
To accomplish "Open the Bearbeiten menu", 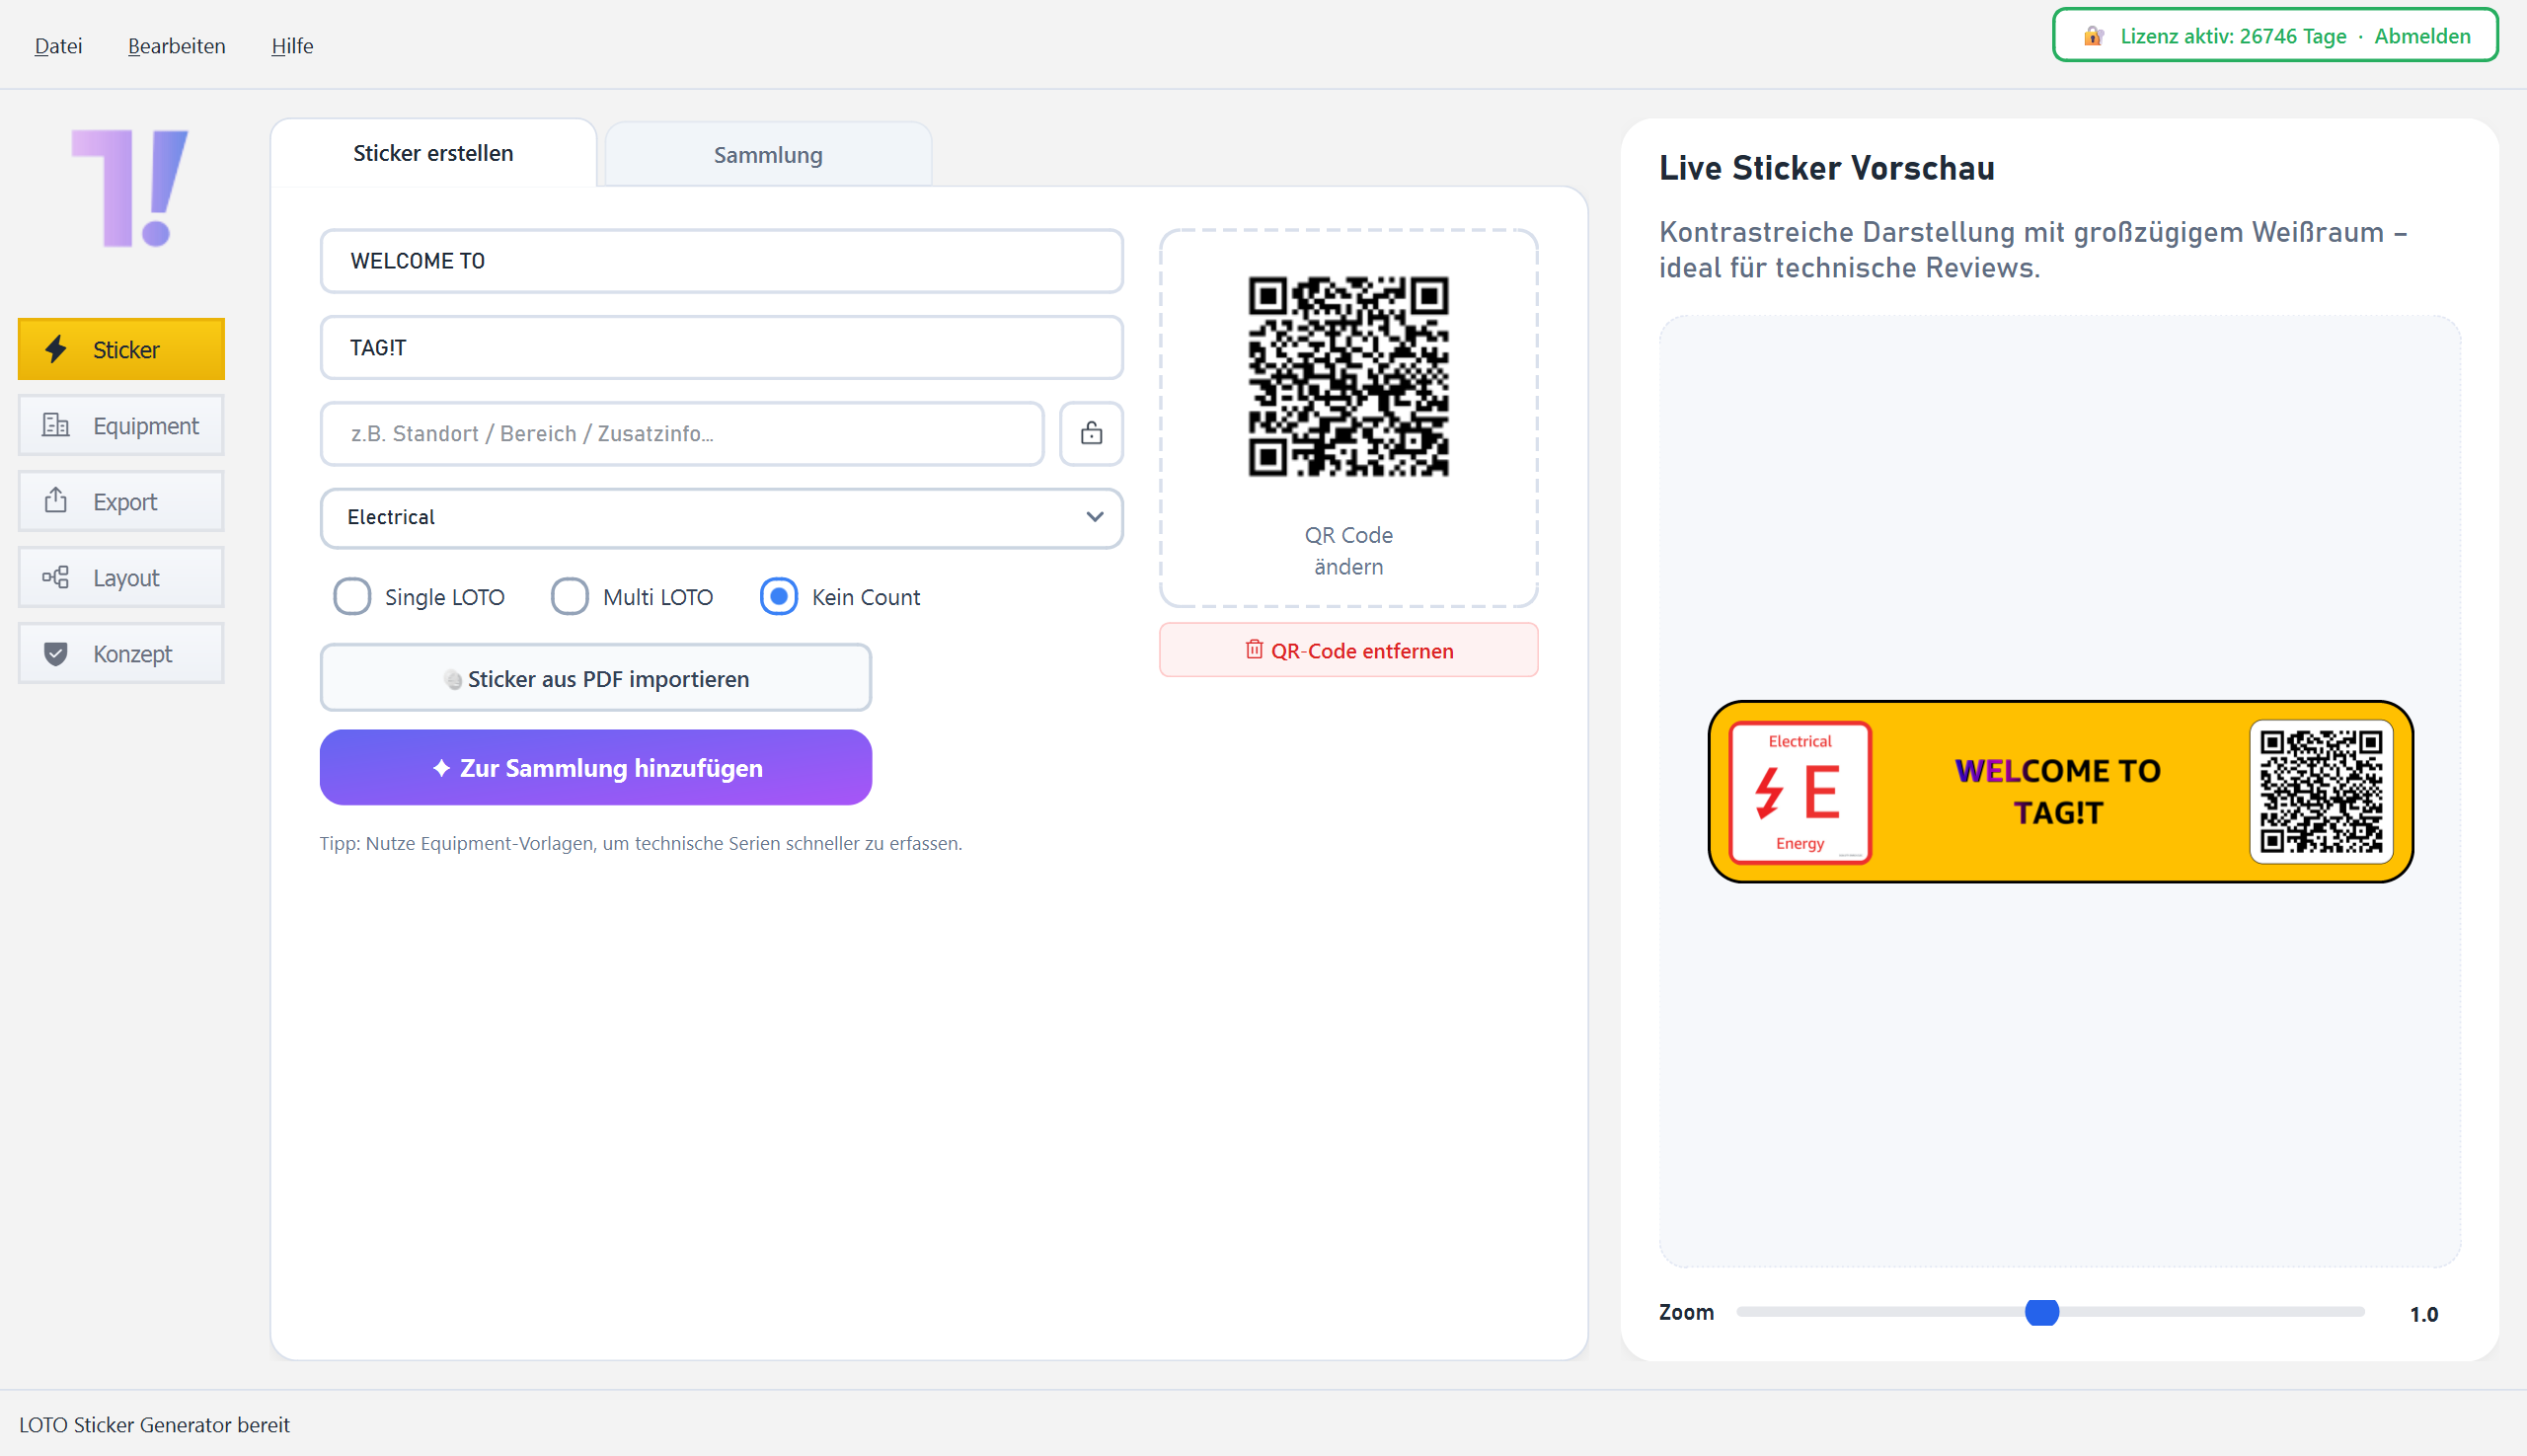I will coord(176,46).
